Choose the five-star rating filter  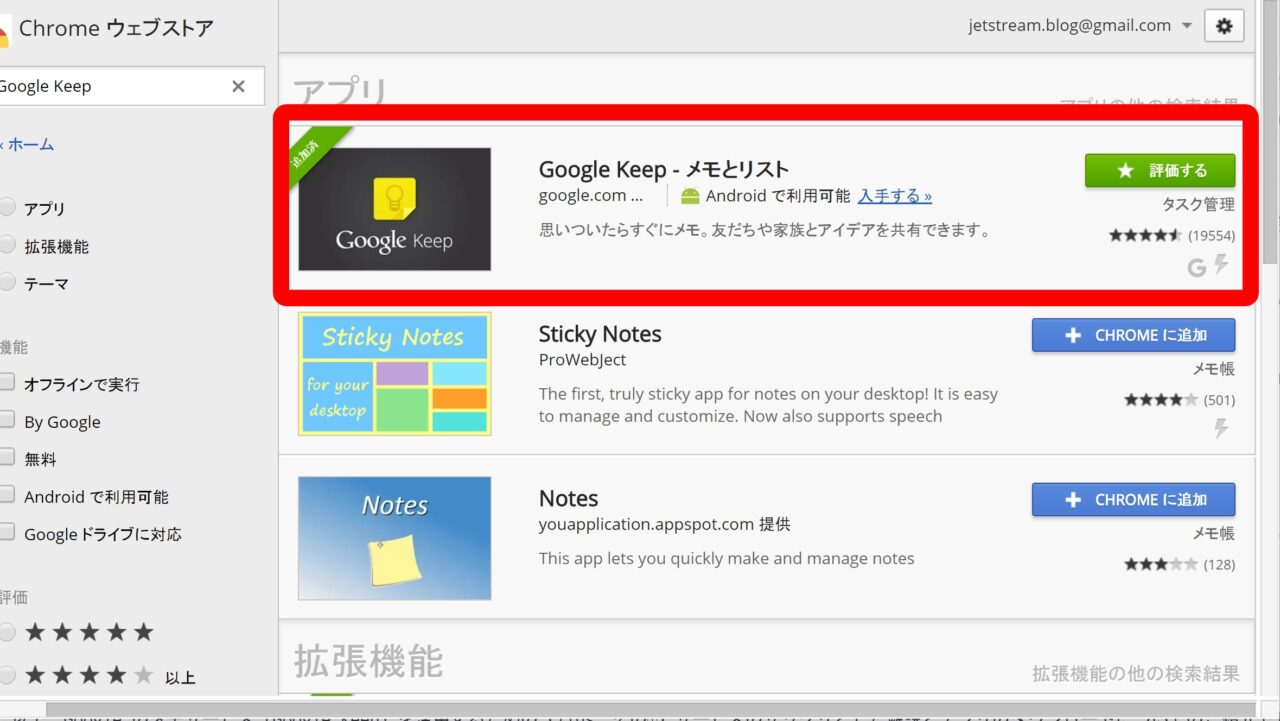(7, 632)
